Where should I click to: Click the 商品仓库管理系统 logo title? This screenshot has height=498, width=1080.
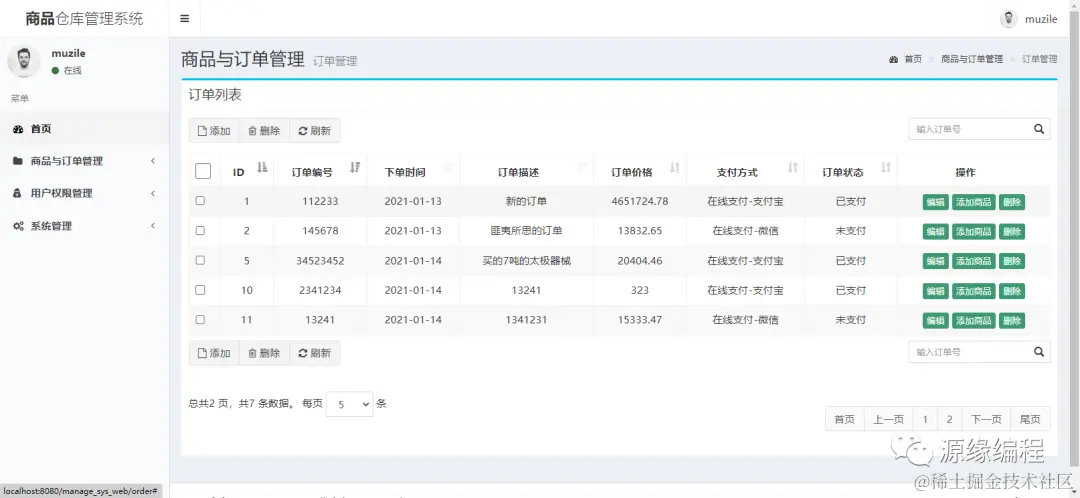point(84,19)
